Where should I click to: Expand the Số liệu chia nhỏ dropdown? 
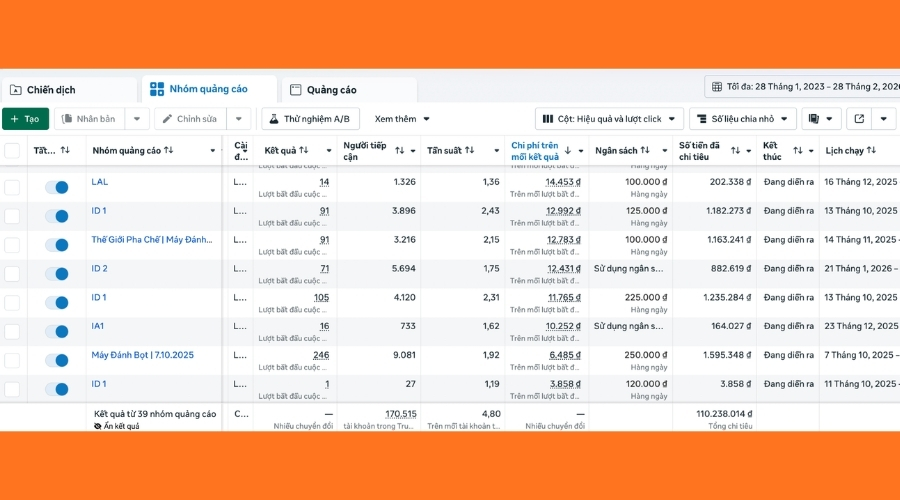pyautogui.click(x=743, y=119)
